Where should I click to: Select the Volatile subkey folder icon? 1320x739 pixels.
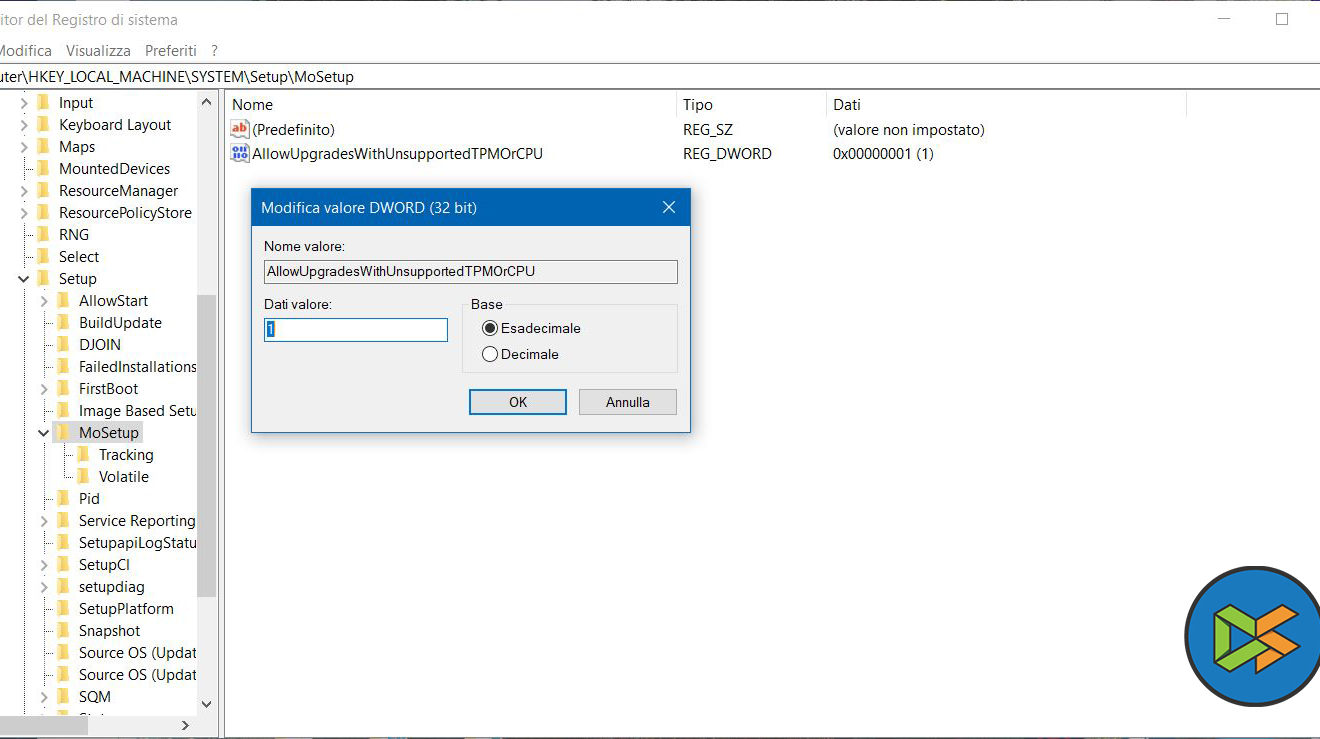pos(83,476)
